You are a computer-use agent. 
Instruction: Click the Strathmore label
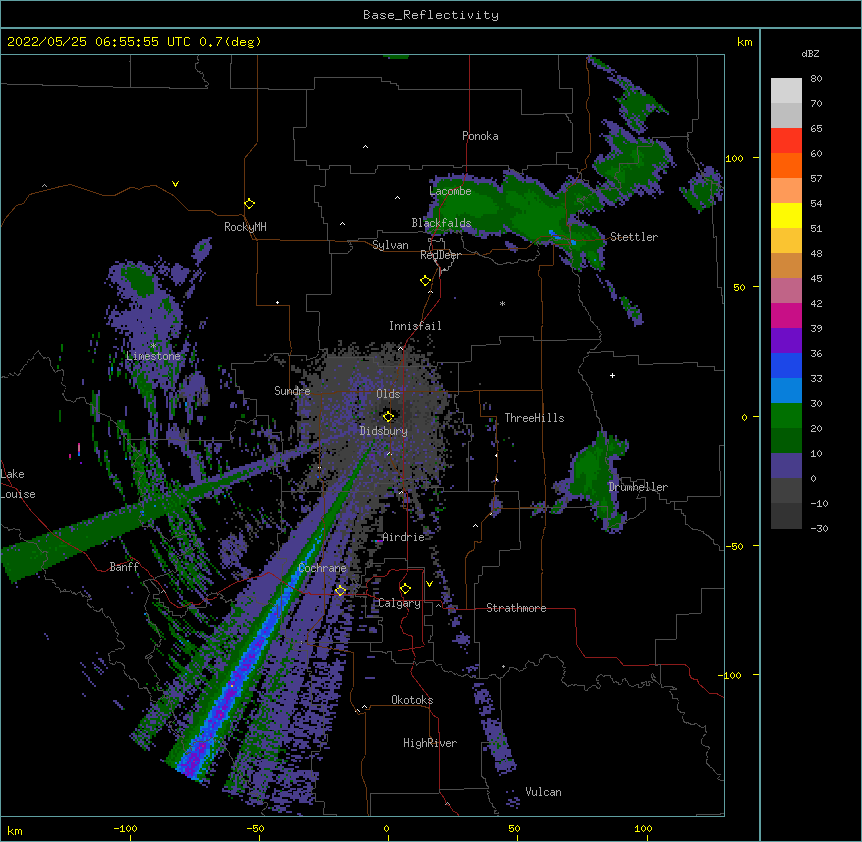(516, 608)
